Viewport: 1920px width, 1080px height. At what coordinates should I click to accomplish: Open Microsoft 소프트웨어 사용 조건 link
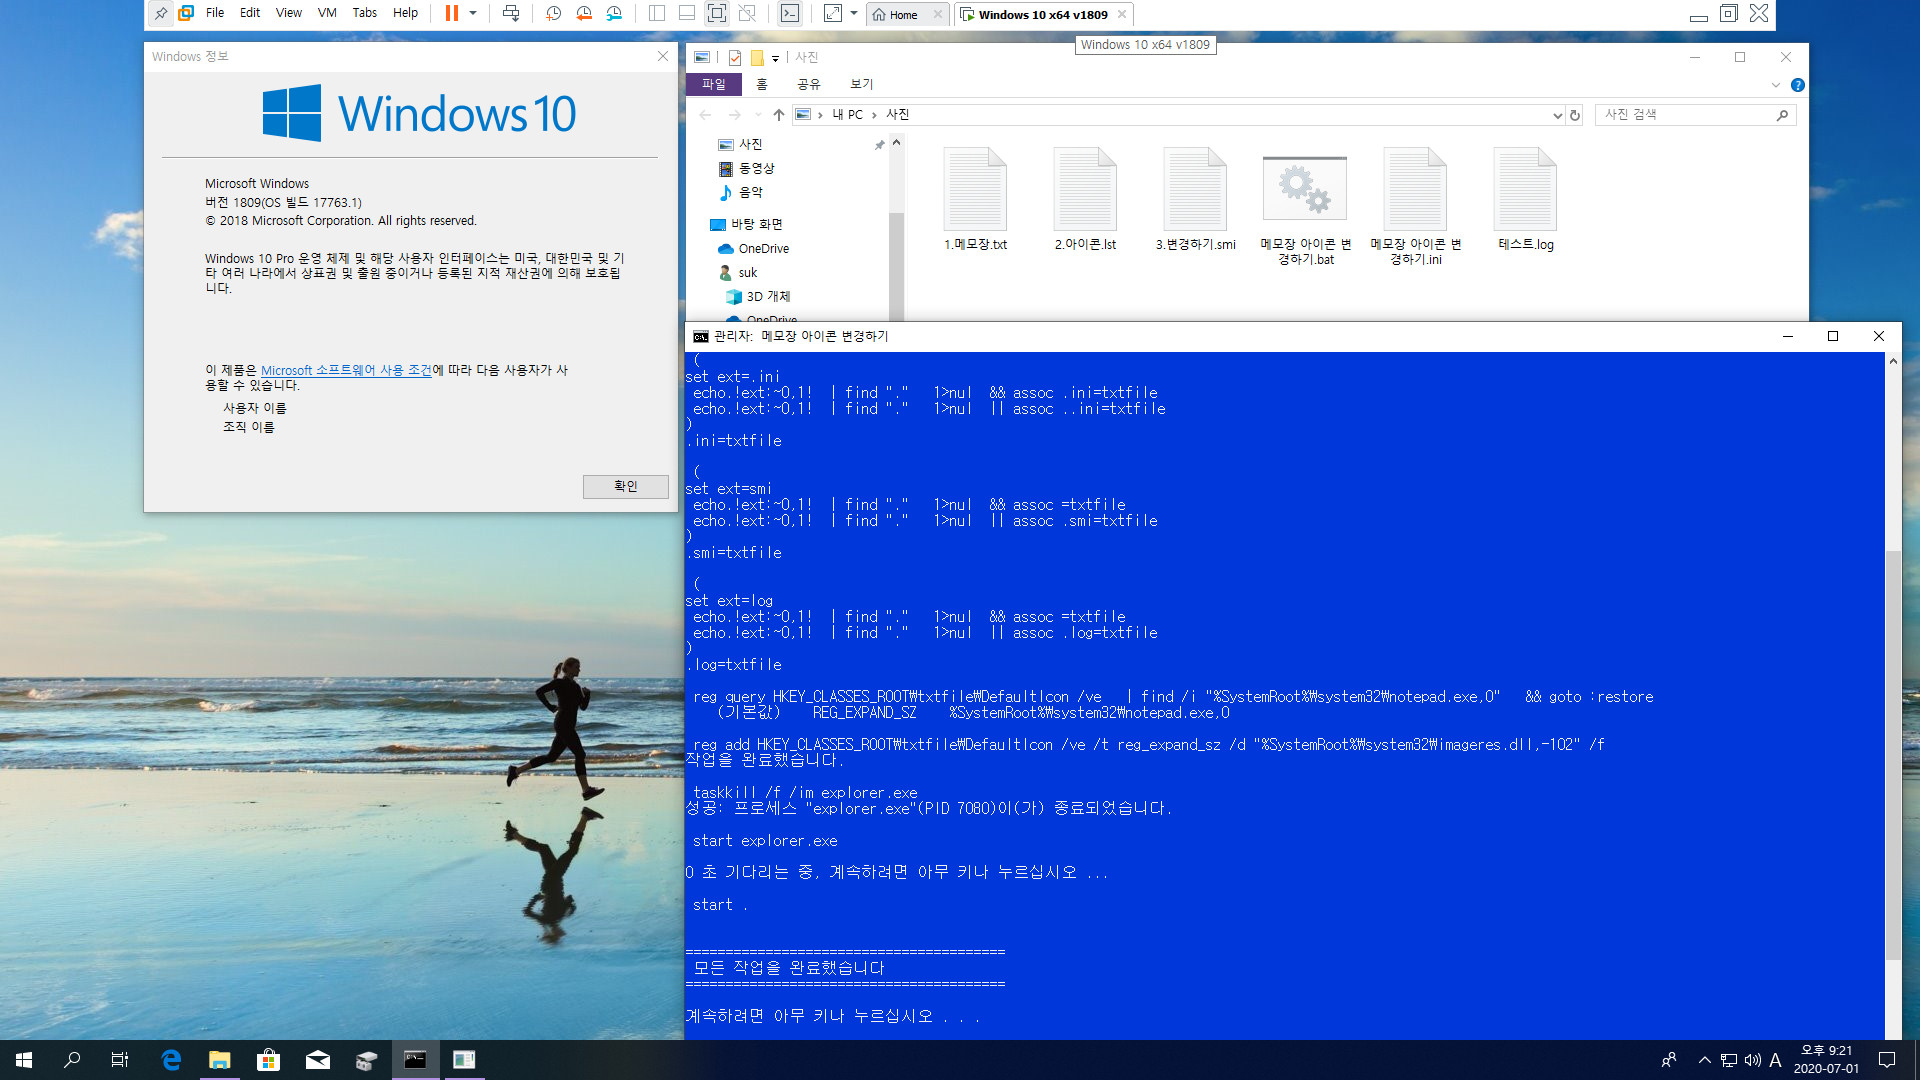click(x=346, y=370)
